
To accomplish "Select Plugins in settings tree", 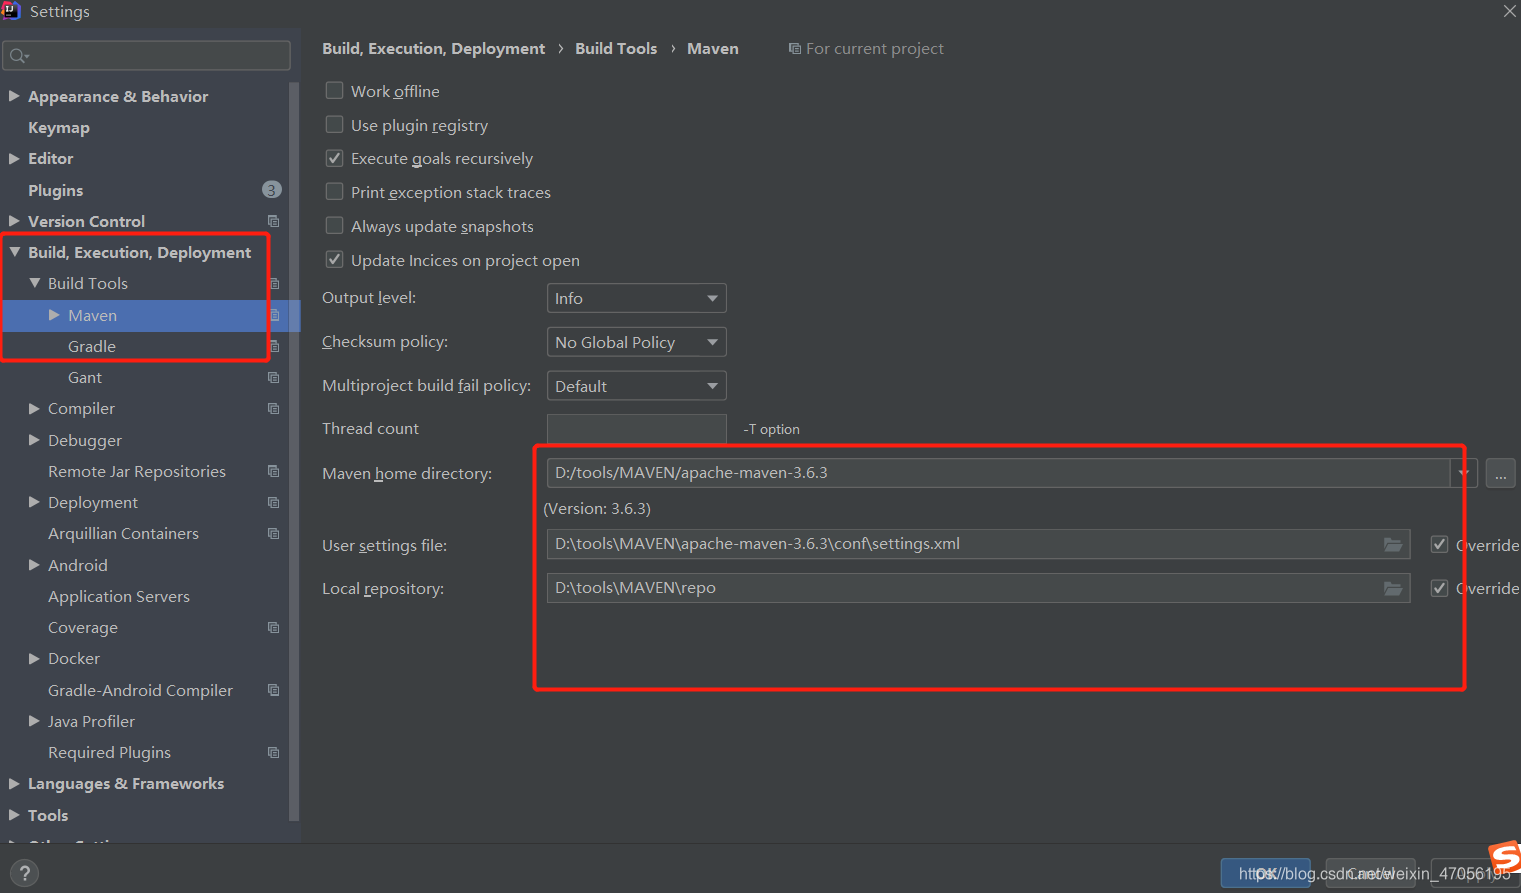I will click(55, 190).
